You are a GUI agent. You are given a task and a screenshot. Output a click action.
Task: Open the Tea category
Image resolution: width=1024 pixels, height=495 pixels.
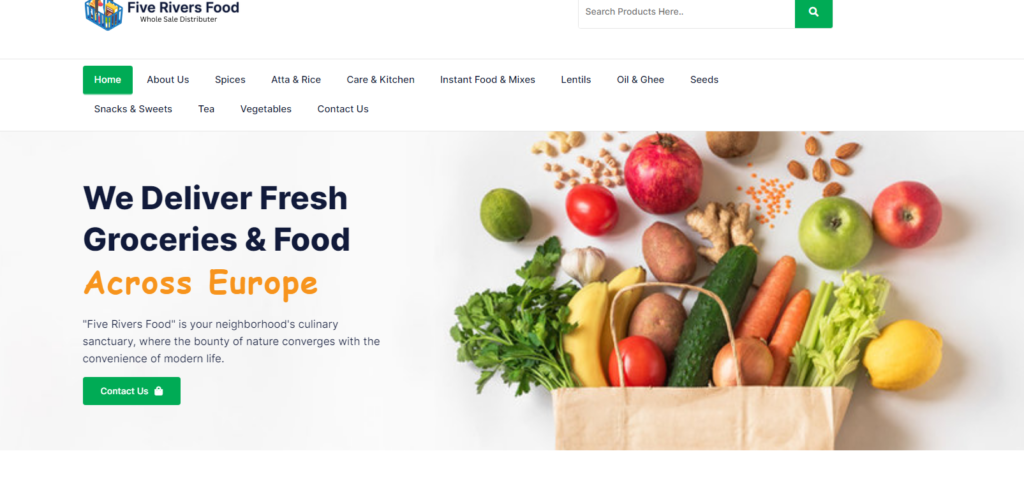coord(206,109)
